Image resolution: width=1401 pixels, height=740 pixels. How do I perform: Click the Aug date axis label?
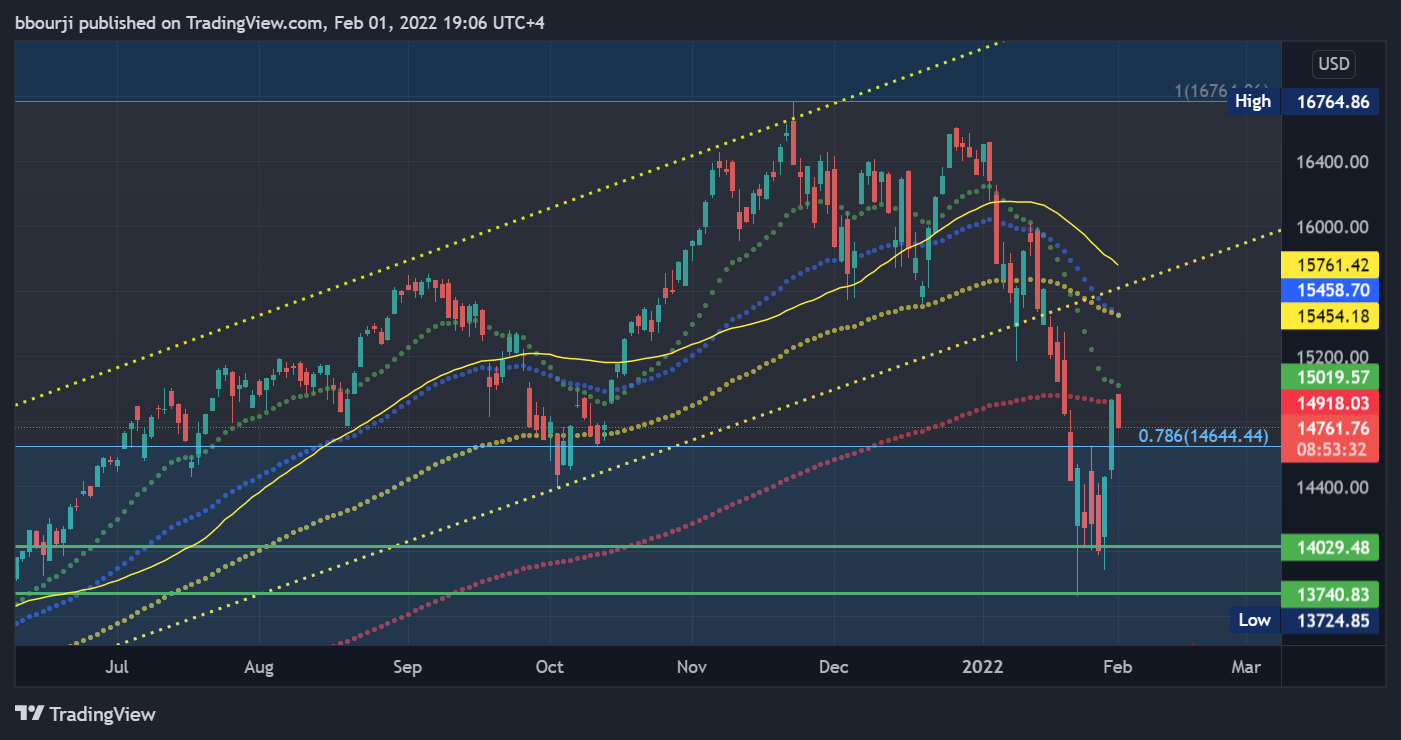click(259, 667)
